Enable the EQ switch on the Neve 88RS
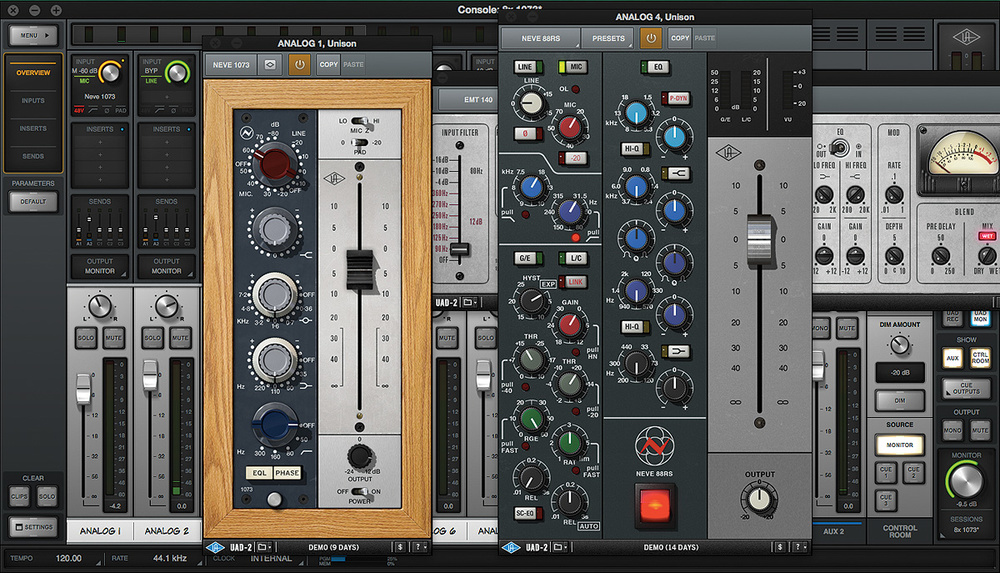This screenshot has width=1000, height=573. (x=657, y=67)
